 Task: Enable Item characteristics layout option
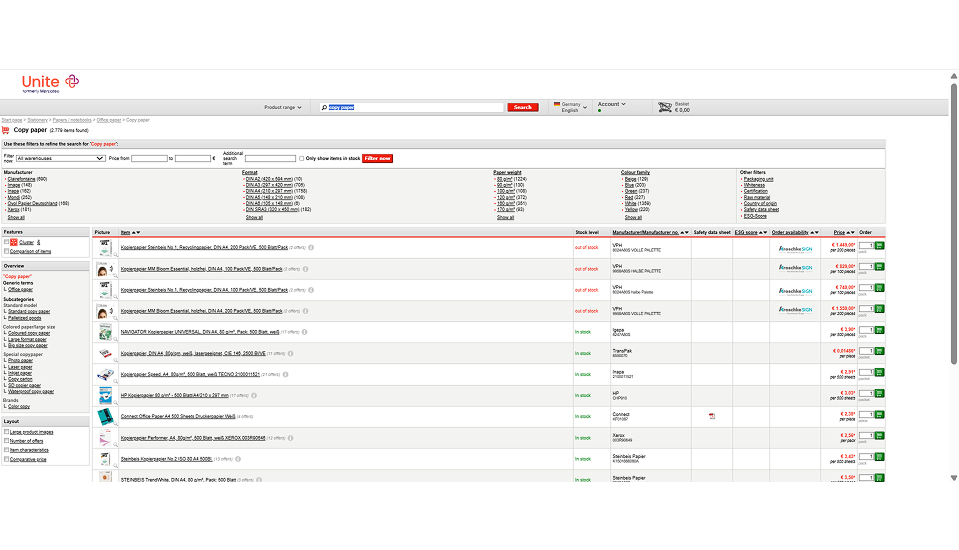(7, 450)
